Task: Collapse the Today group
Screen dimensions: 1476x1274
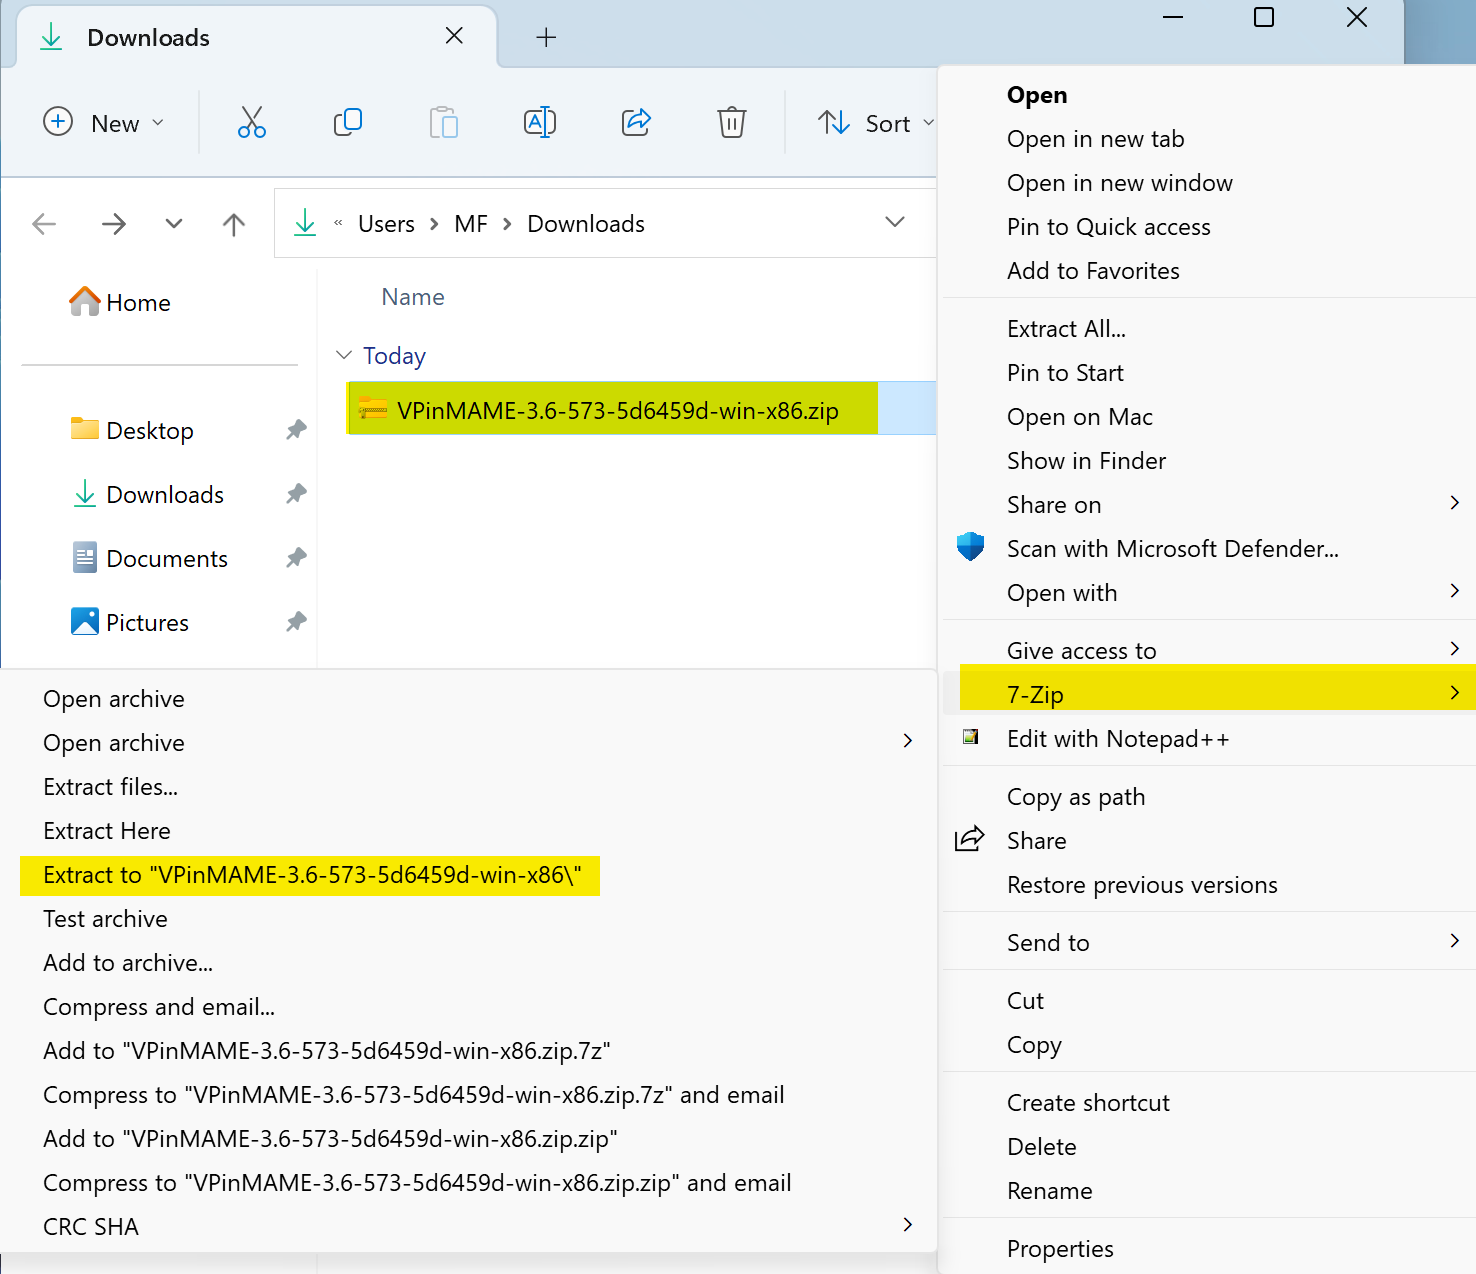Action: (x=344, y=356)
